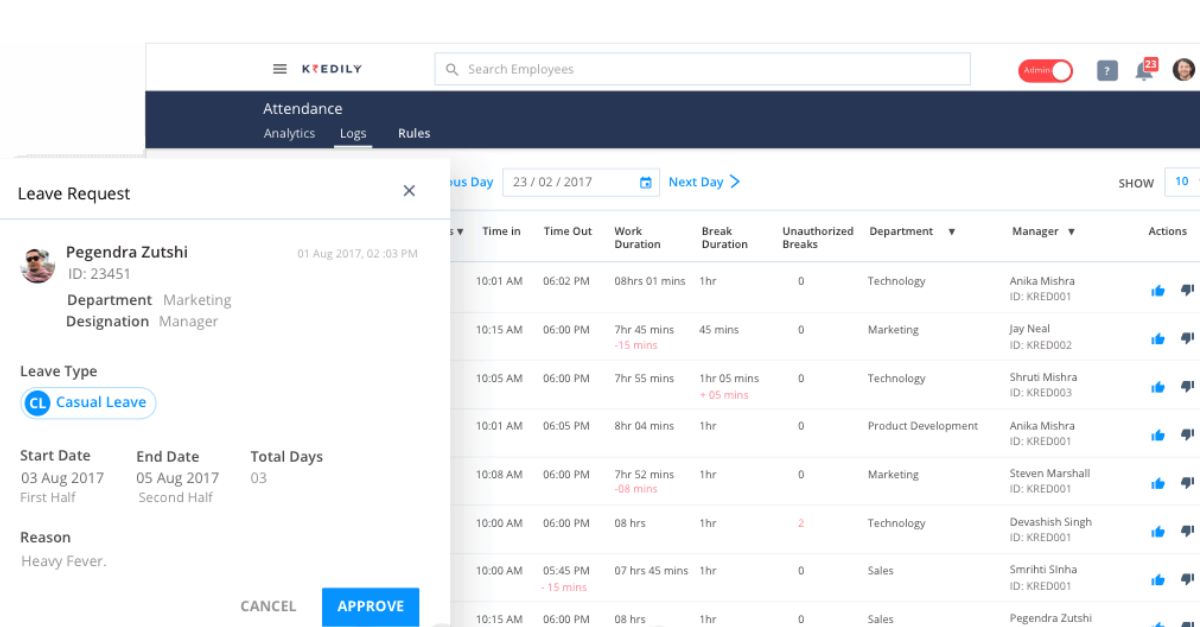Switch to the Analytics tab
The width and height of the screenshot is (1200, 627).
pyautogui.click(x=289, y=133)
